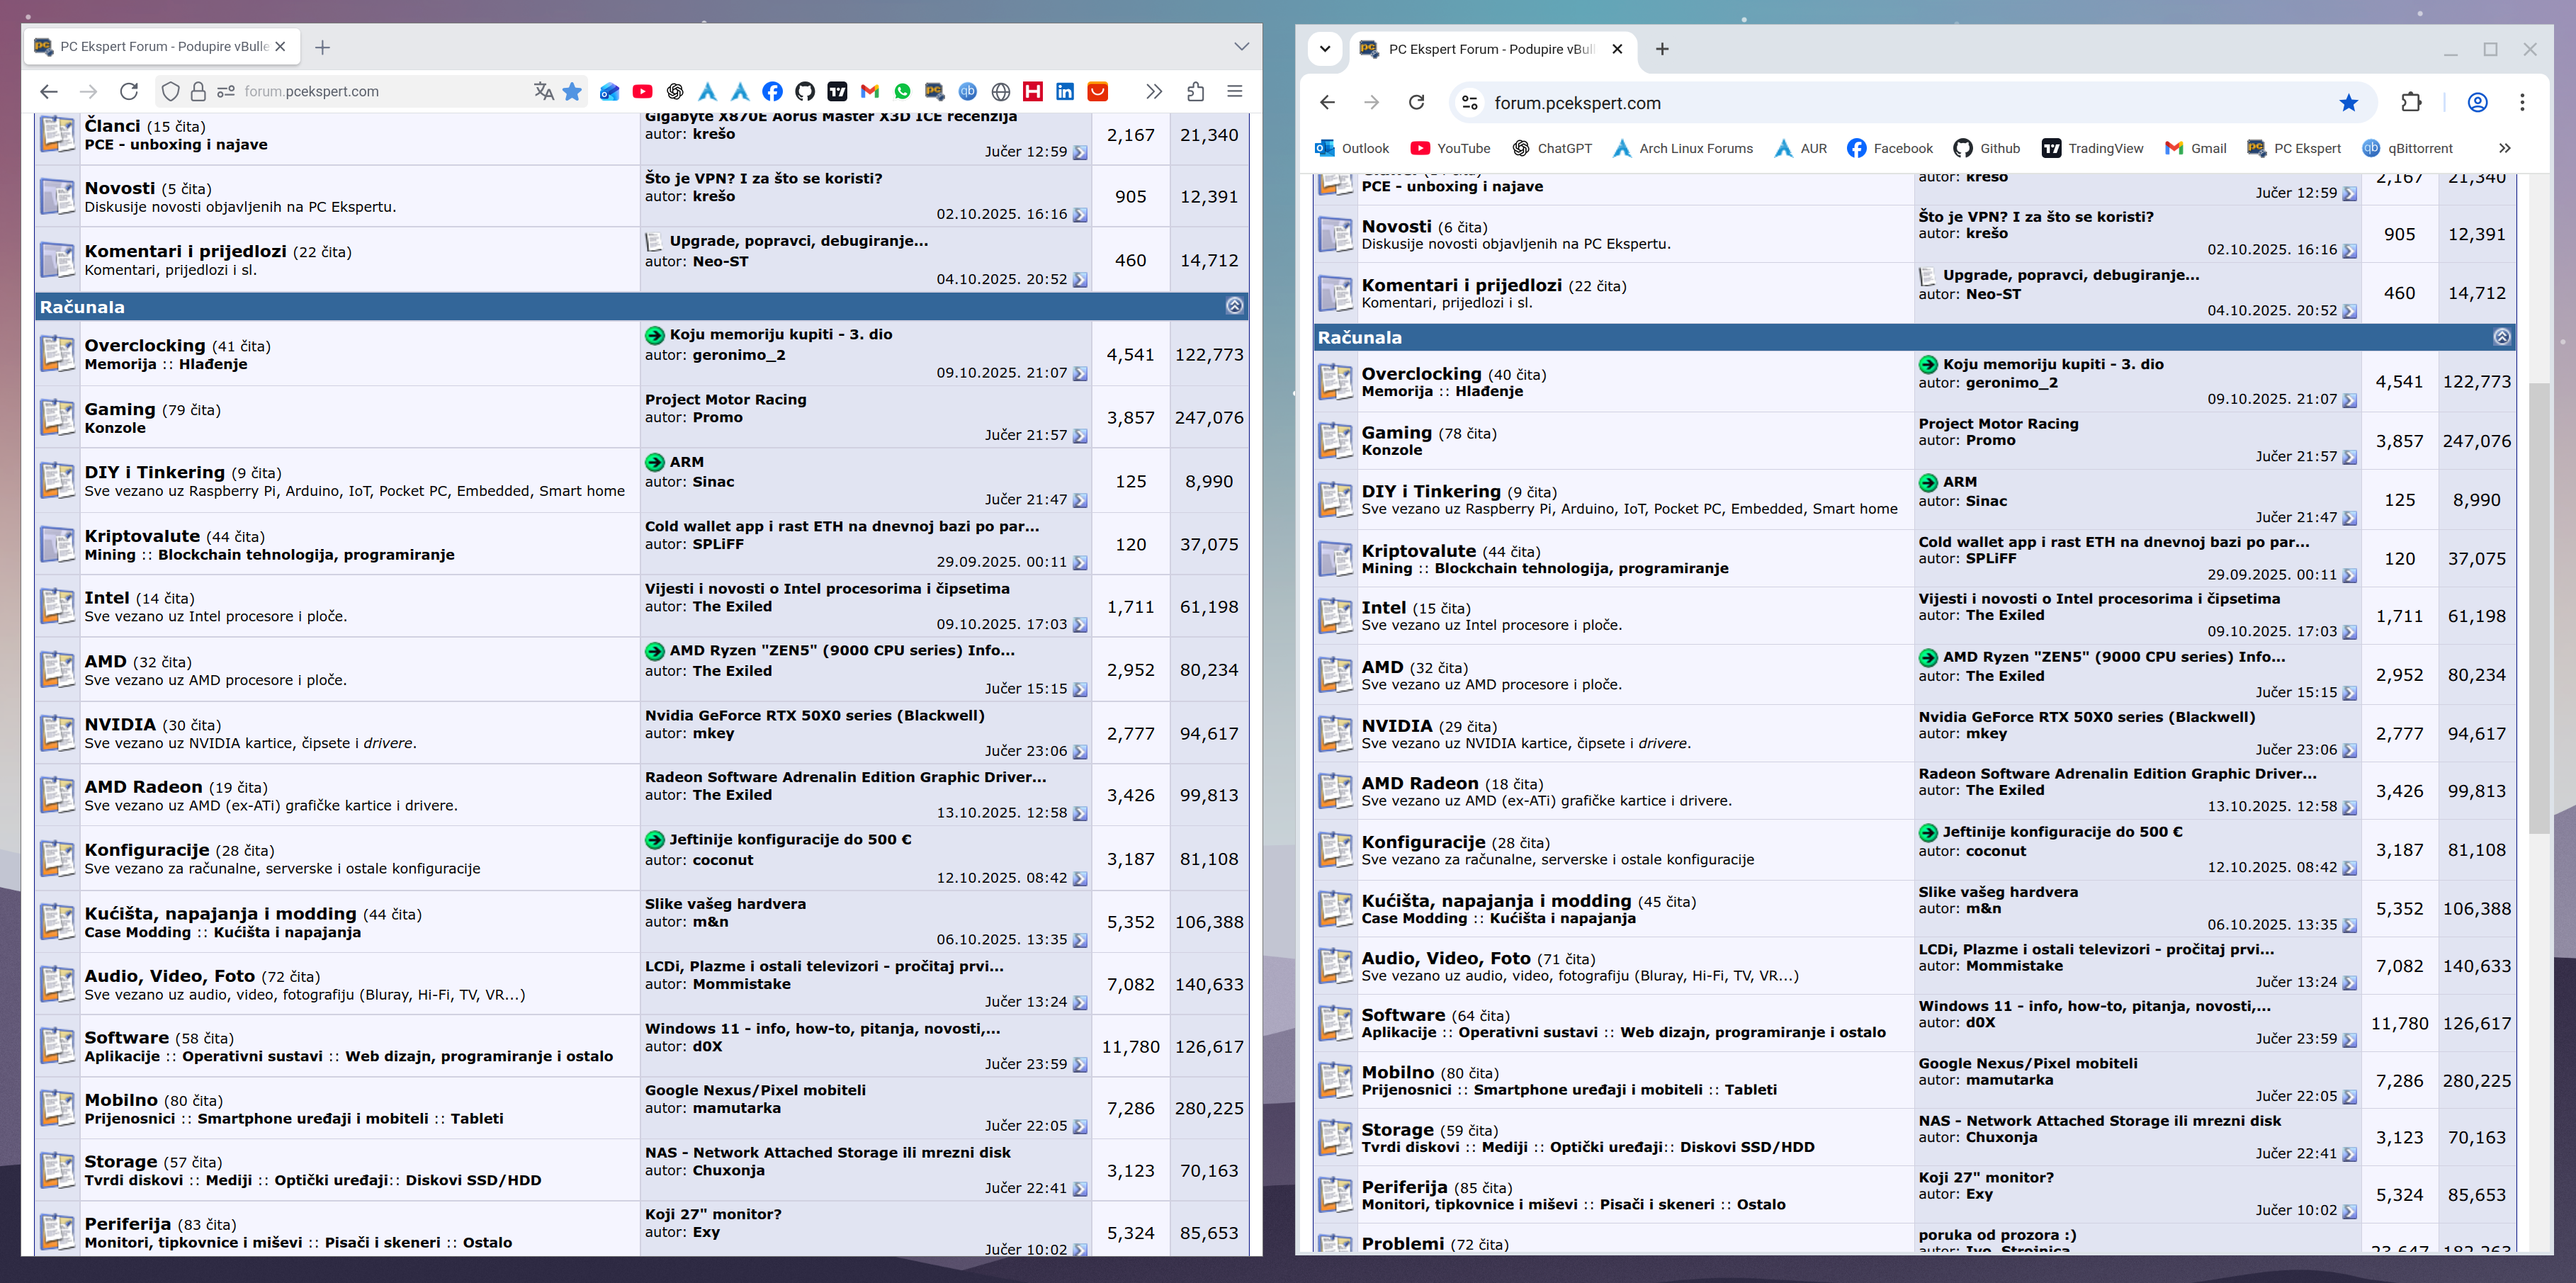
Task: Open the LinkedIn bookmark icon in Firefox
Action: [x=1065, y=91]
